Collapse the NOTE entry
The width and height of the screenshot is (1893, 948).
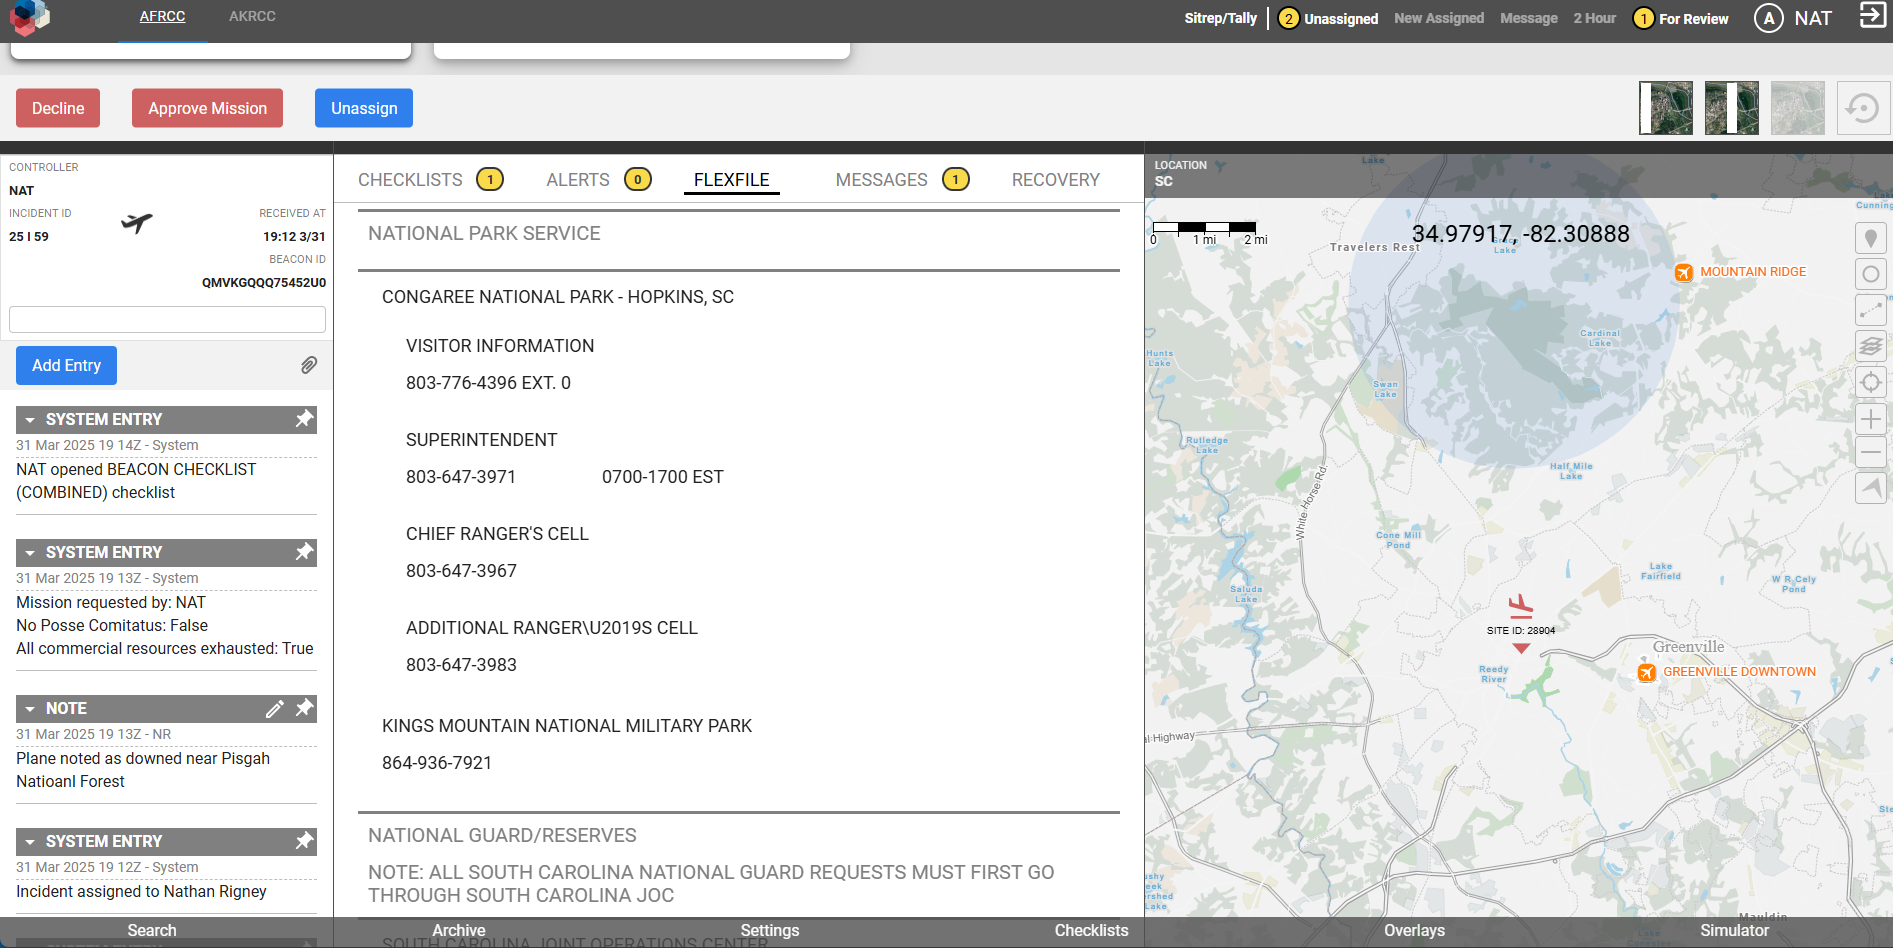pos(30,709)
